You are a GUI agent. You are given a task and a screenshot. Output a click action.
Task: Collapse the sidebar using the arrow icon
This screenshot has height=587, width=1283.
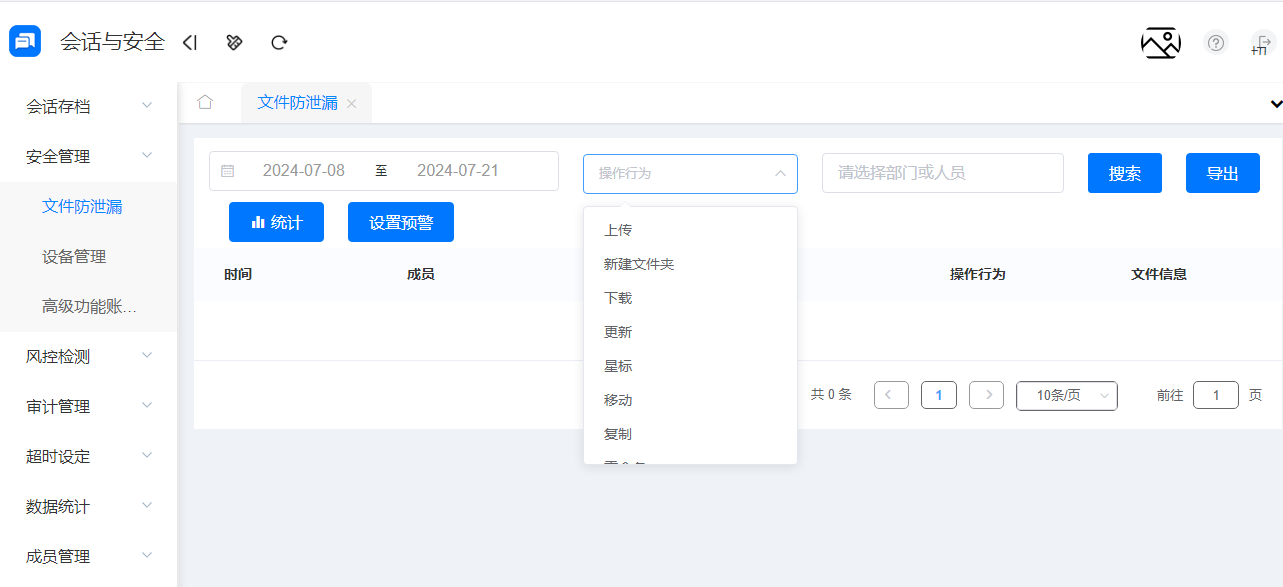click(x=190, y=42)
